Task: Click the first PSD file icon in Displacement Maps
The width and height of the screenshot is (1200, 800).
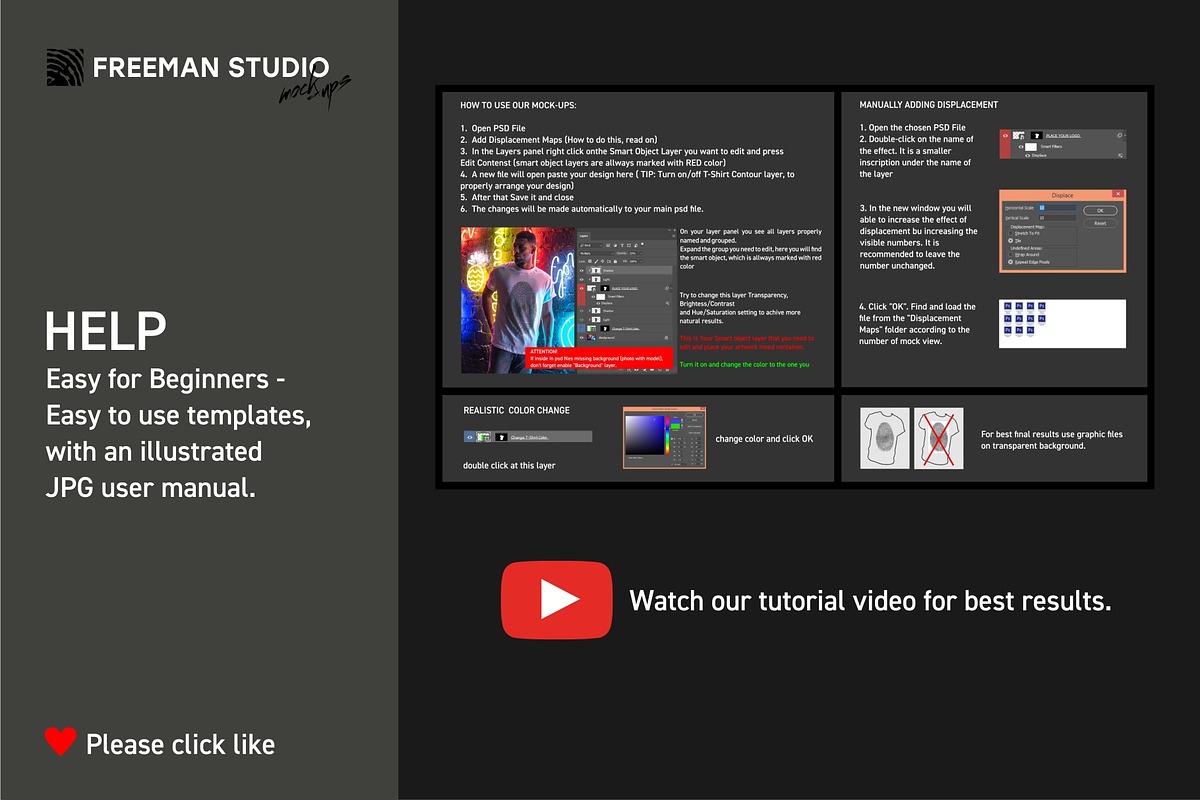Action: tap(1007, 306)
